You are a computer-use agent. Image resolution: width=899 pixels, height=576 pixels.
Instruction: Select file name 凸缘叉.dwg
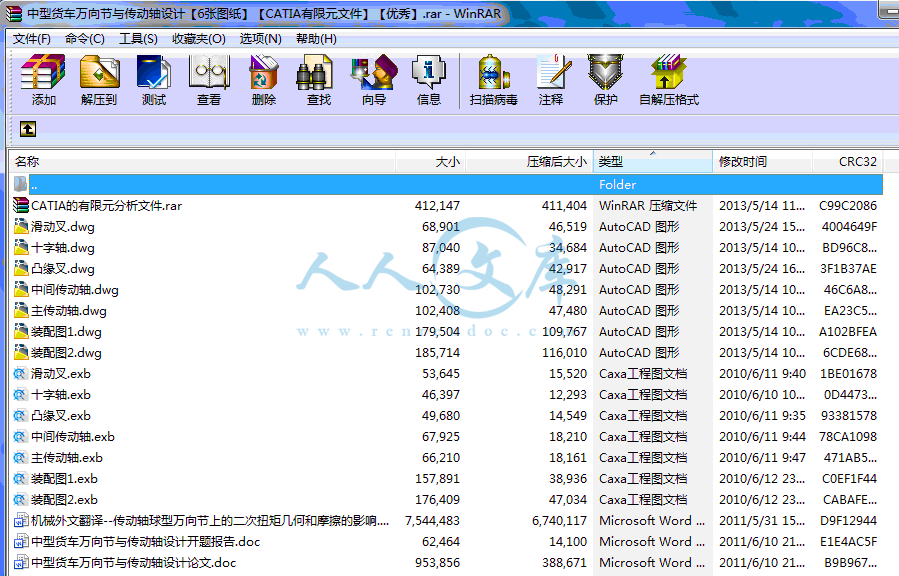coord(63,269)
